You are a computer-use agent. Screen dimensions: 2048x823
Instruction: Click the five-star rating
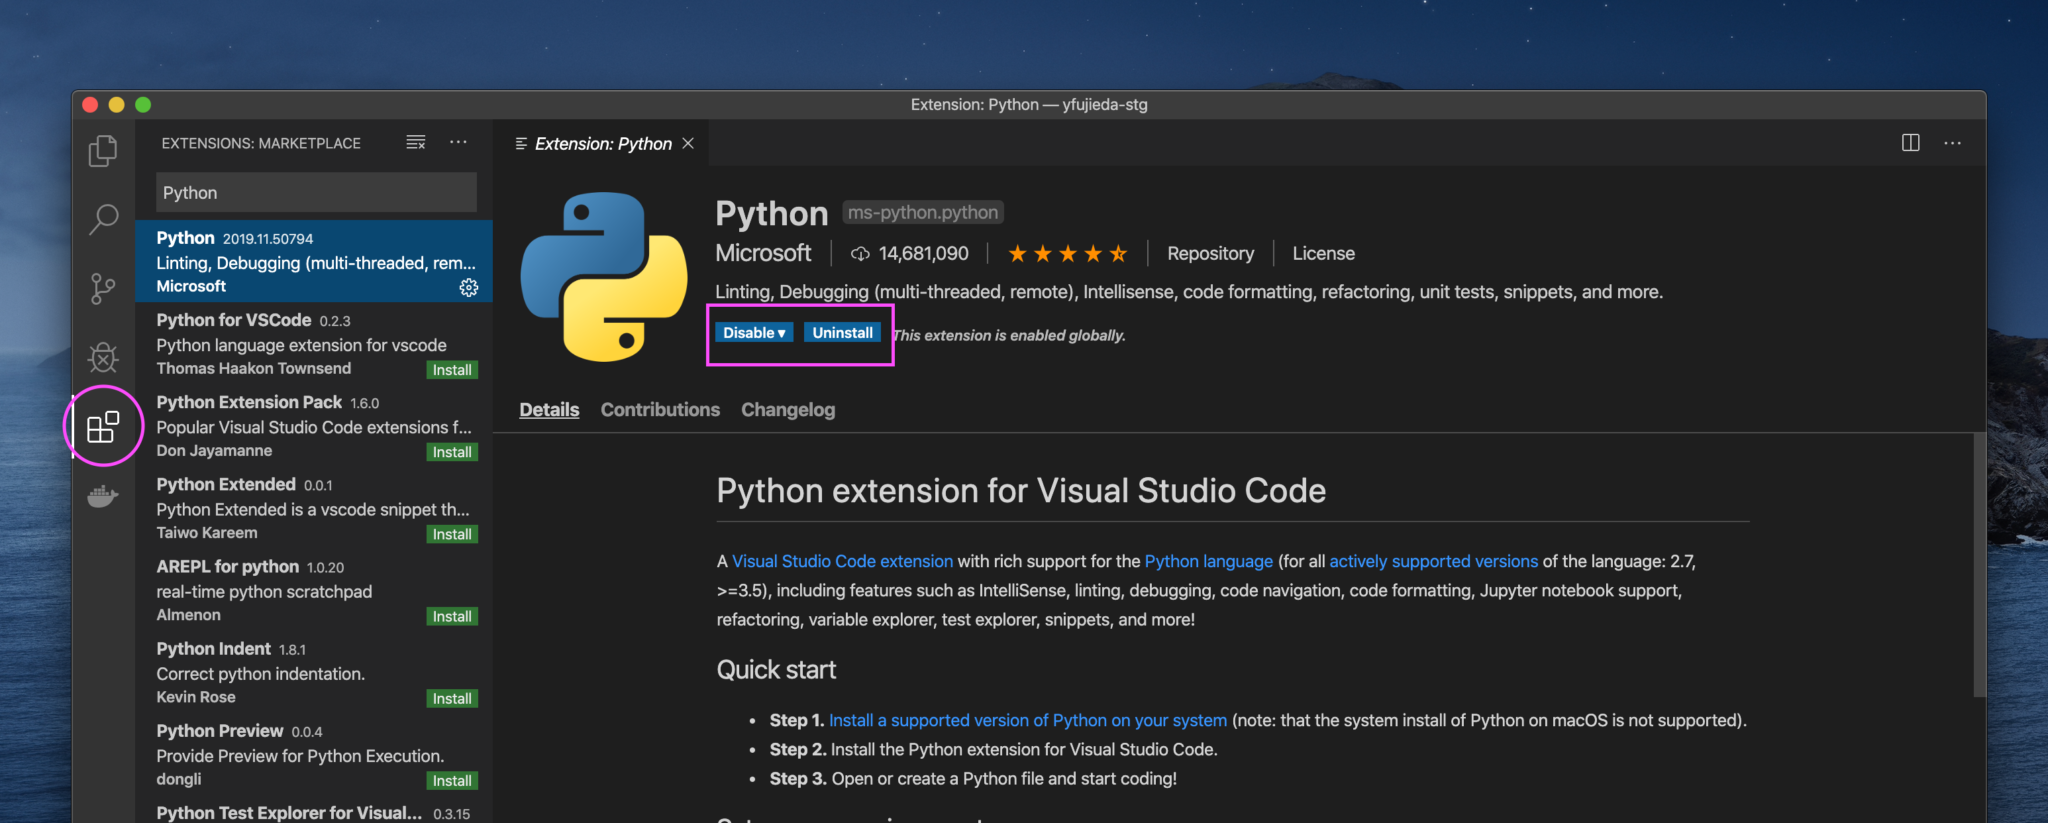point(1067,254)
